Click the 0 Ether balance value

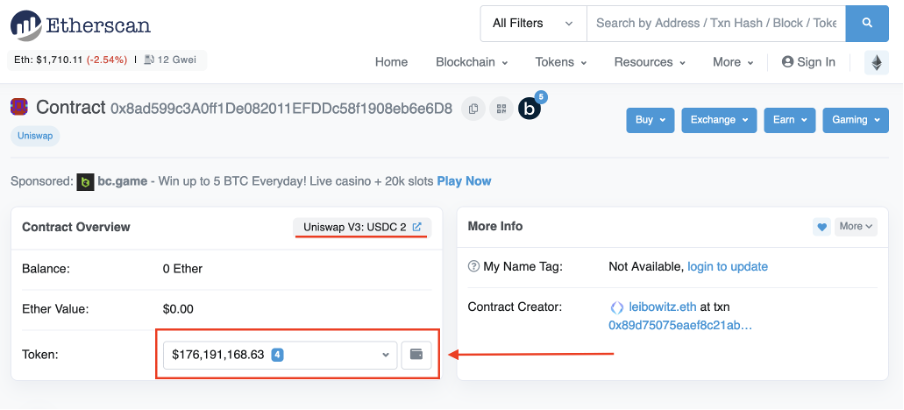183,269
